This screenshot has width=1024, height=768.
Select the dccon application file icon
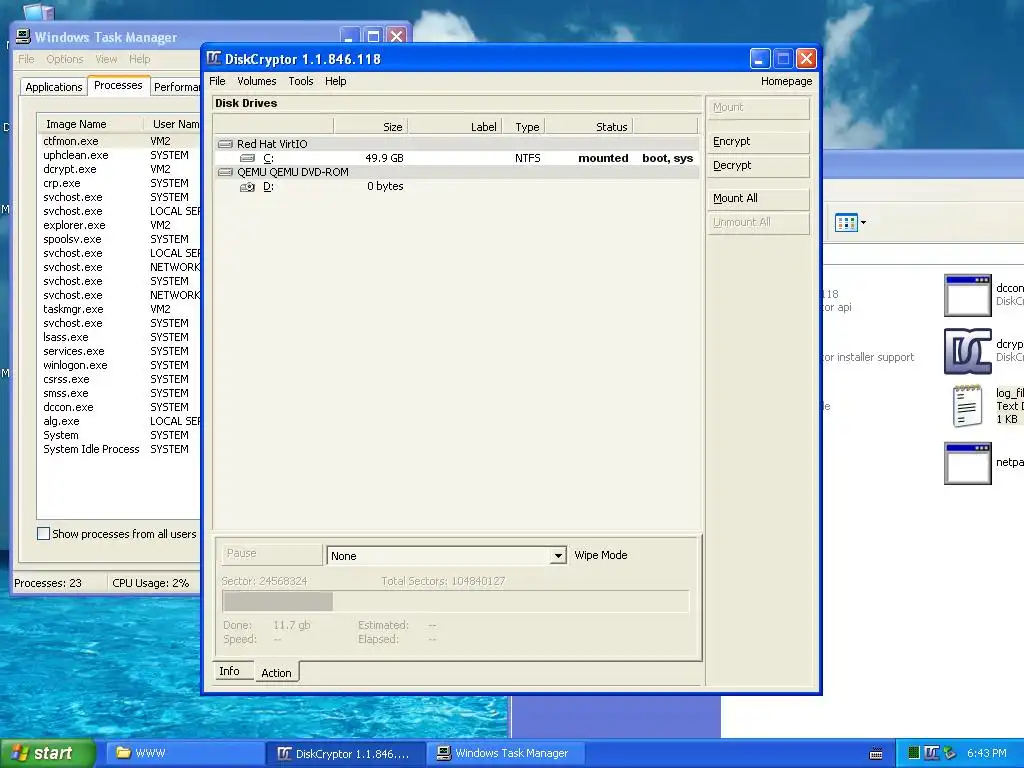point(968,295)
